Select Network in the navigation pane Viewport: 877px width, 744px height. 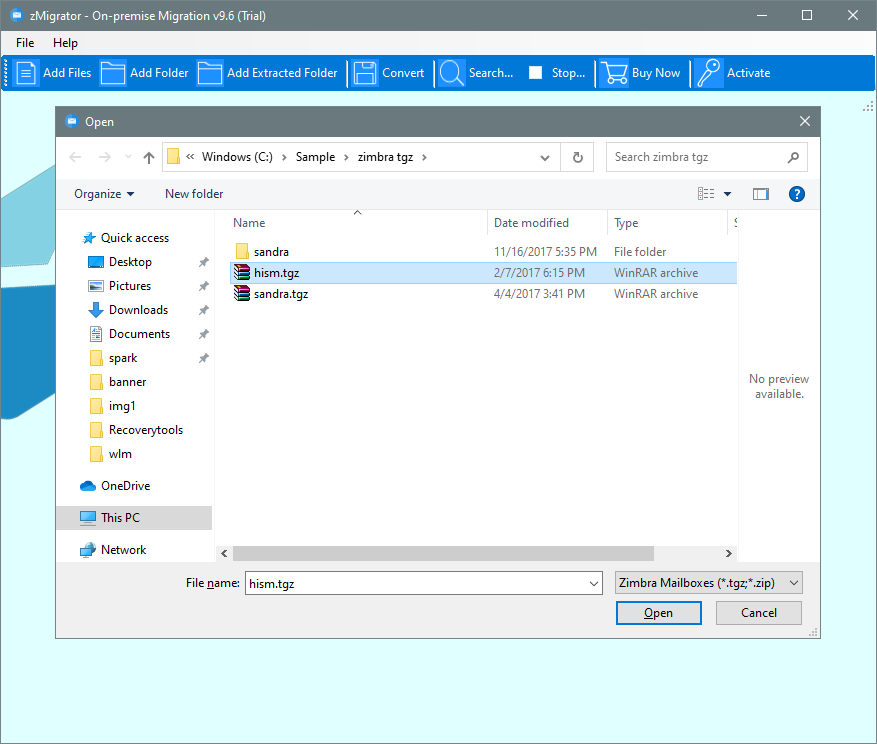pyautogui.click(x=123, y=550)
